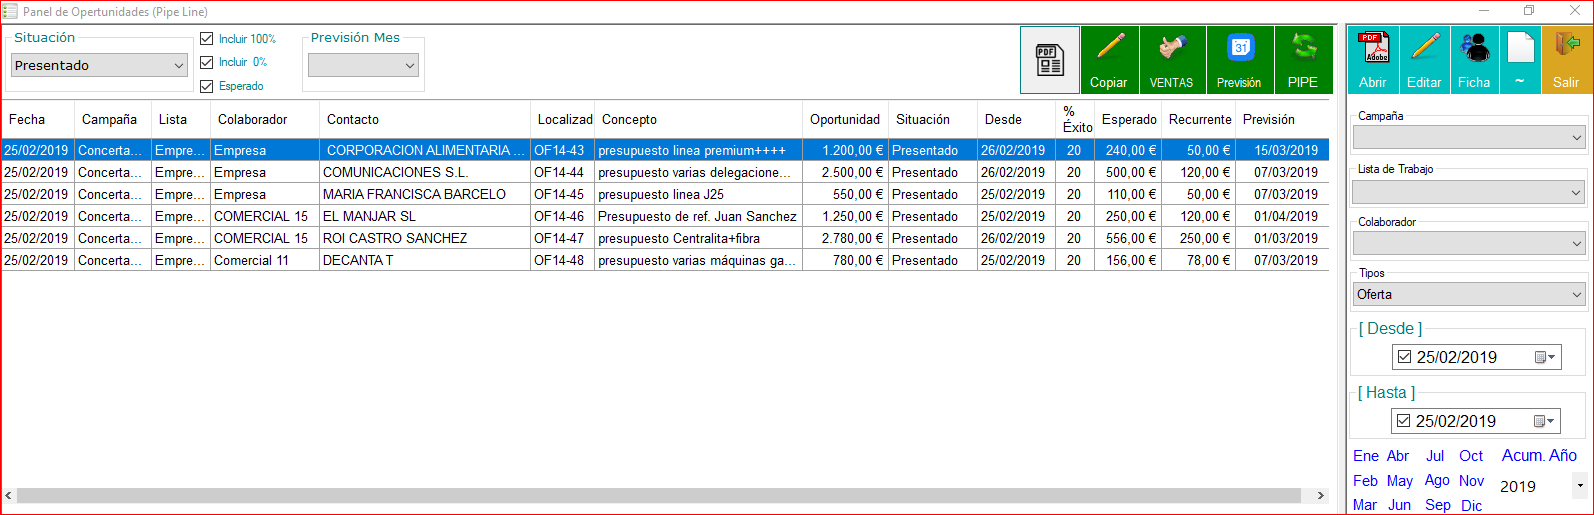This screenshot has width=1594, height=515.
Task: Expand the Lista de Trabajo dropdown
Action: pos(1468,192)
